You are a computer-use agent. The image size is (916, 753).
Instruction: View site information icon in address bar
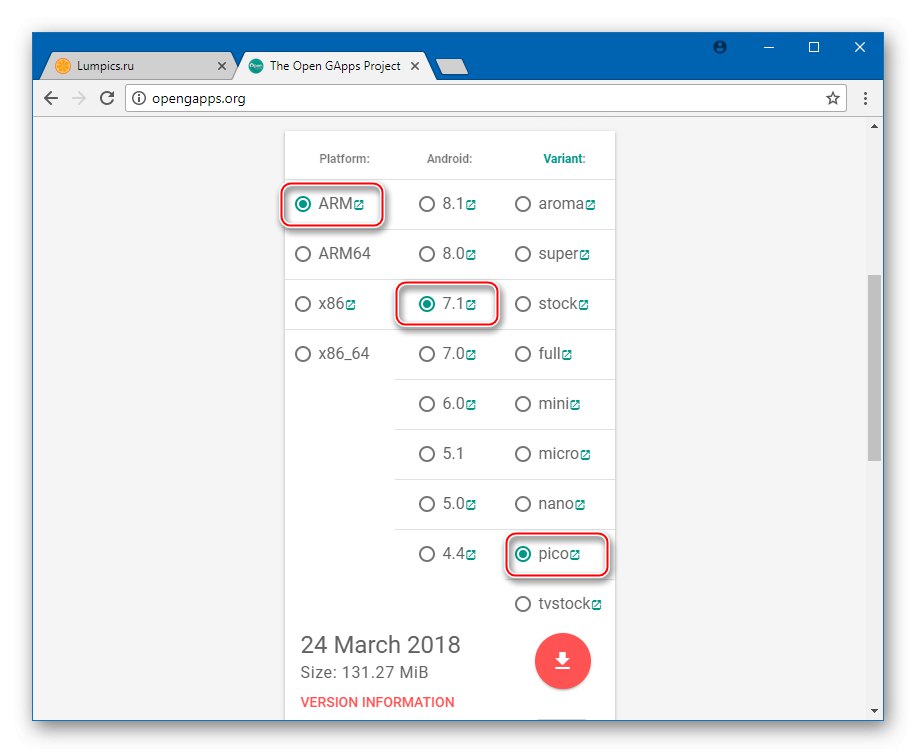pyautogui.click(x=138, y=98)
